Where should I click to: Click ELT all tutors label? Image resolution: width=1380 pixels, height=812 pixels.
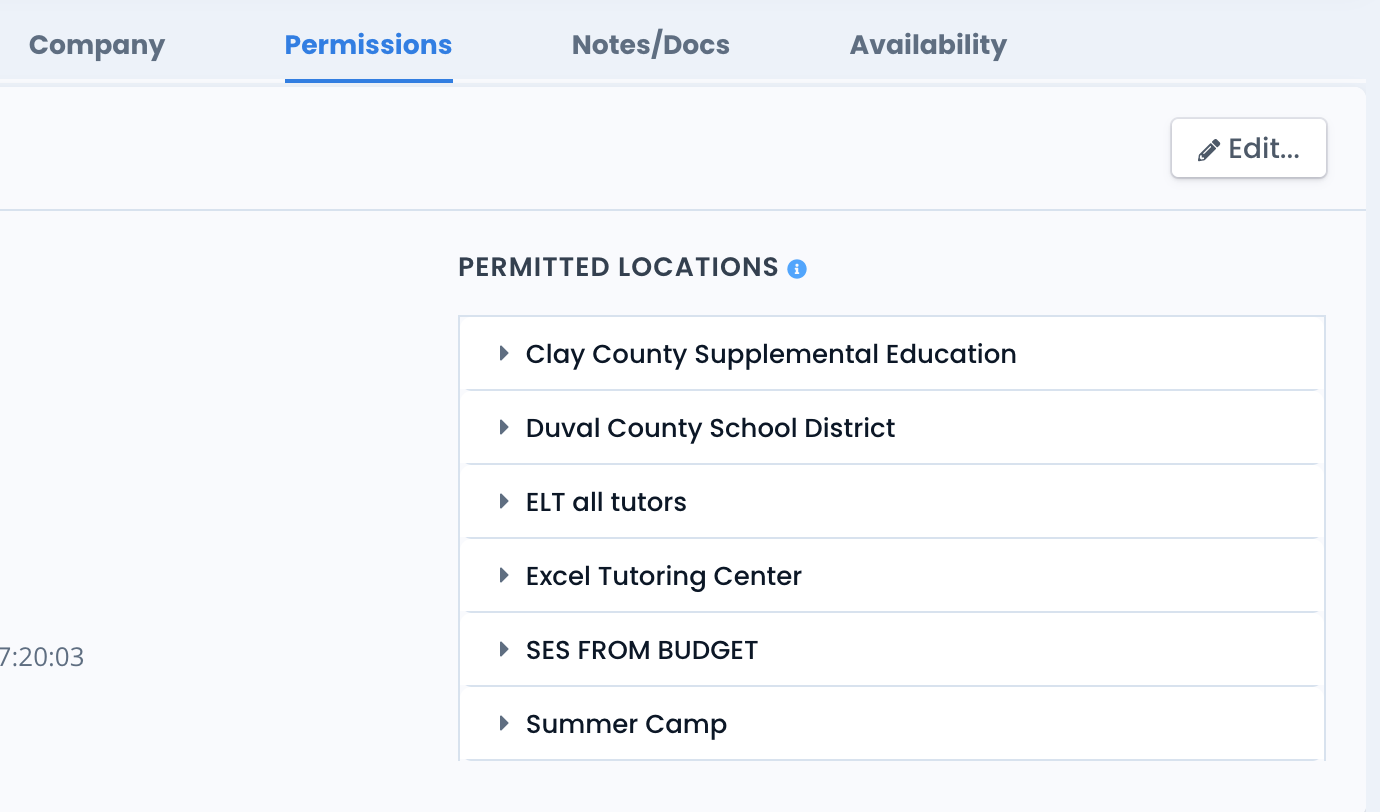click(606, 502)
